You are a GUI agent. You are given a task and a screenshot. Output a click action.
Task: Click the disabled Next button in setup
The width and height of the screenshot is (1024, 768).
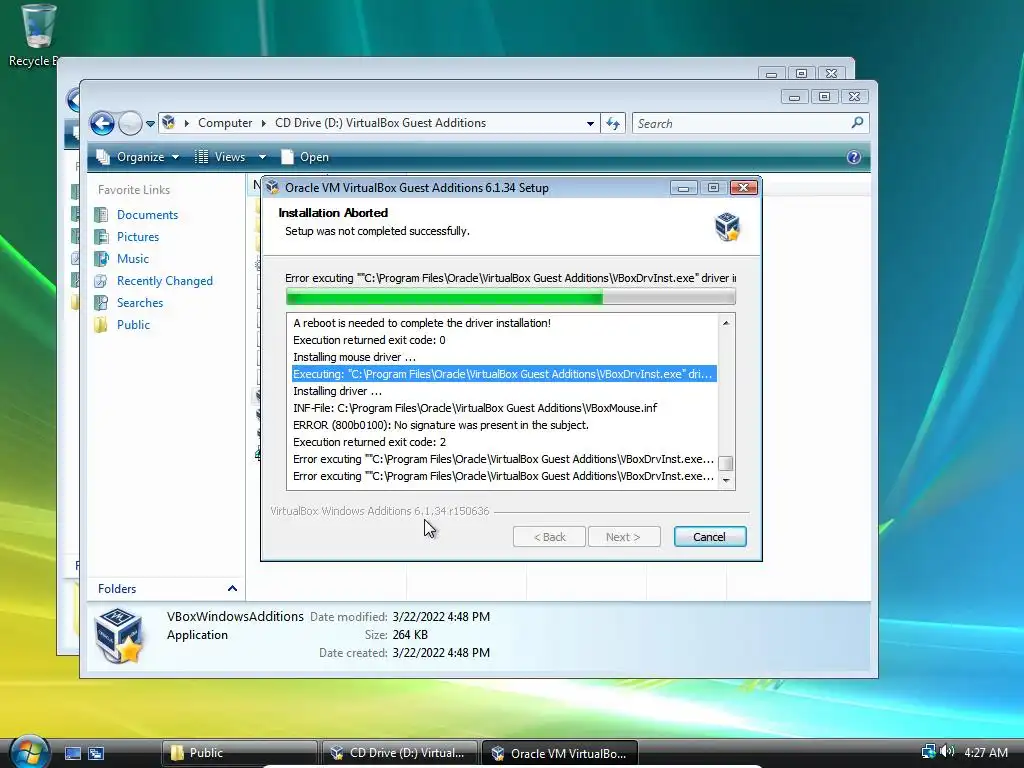(x=624, y=537)
